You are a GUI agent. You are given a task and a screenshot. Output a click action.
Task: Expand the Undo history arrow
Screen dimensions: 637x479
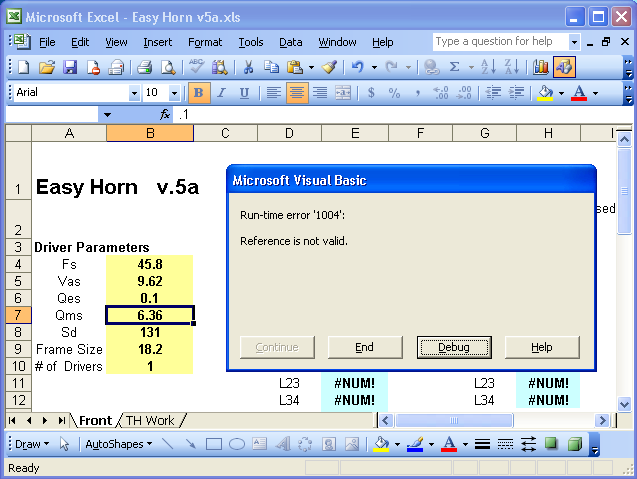[374, 67]
